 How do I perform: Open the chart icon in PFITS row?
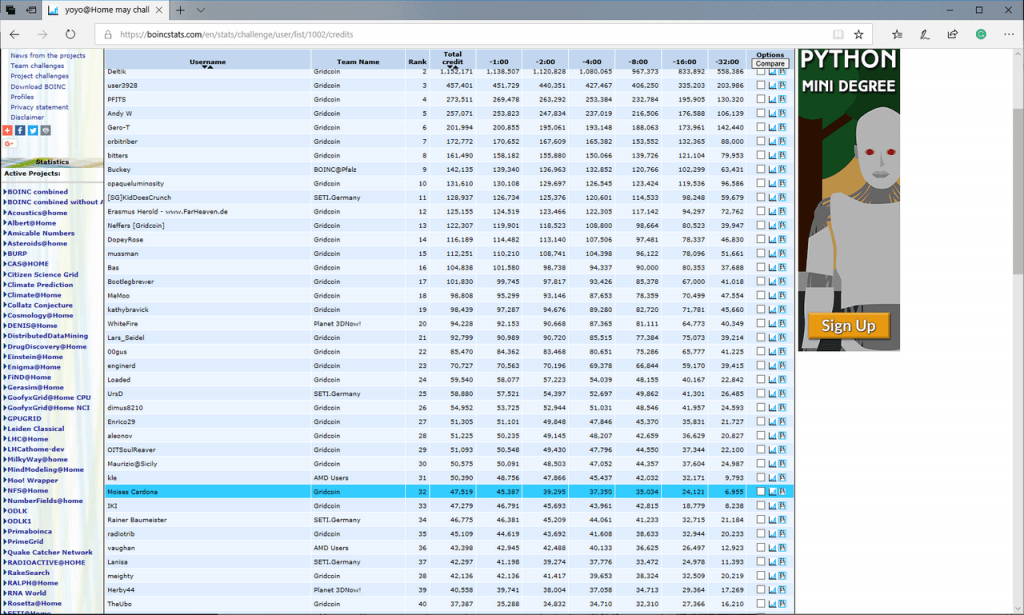(x=773, y=99)
